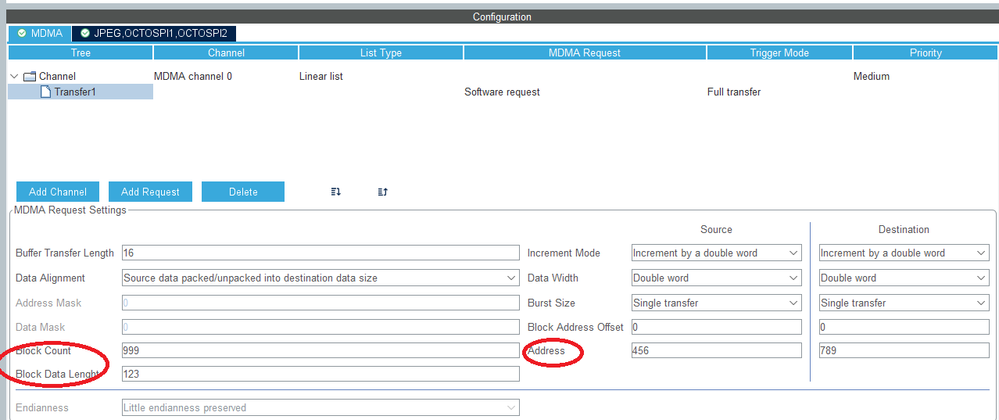
Task: Open Destination Increment Mode dropdown
Action: pos(904,253)
